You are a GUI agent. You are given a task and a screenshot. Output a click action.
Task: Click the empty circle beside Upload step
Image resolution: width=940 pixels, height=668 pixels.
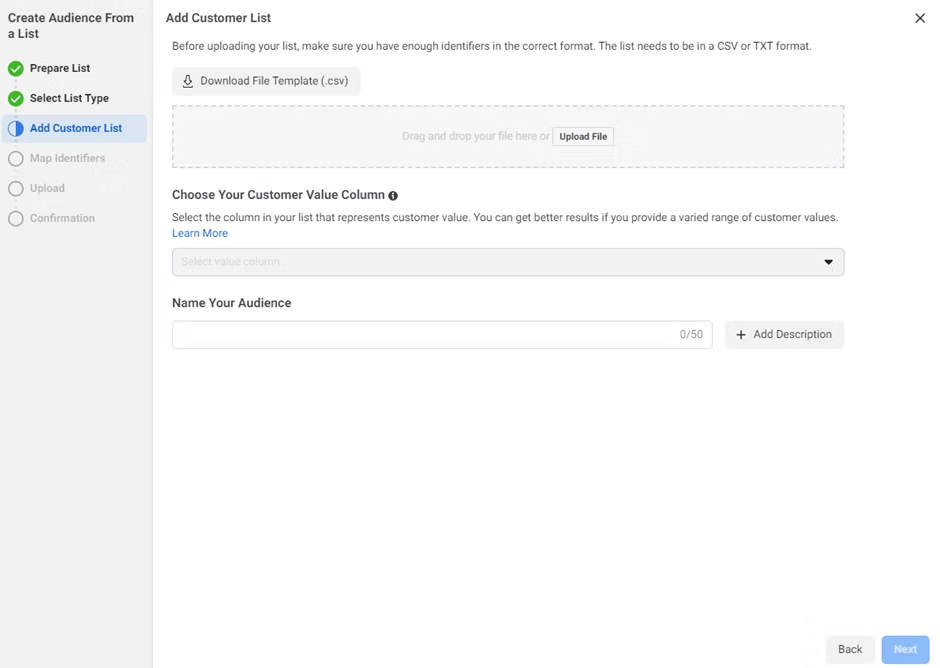pos(16,189)
